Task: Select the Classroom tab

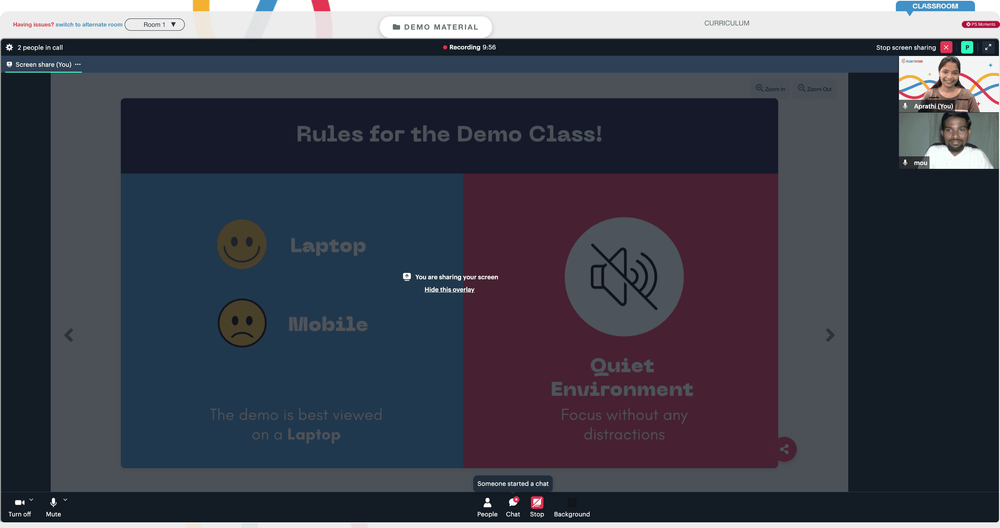Action: (x=935, y=6)
